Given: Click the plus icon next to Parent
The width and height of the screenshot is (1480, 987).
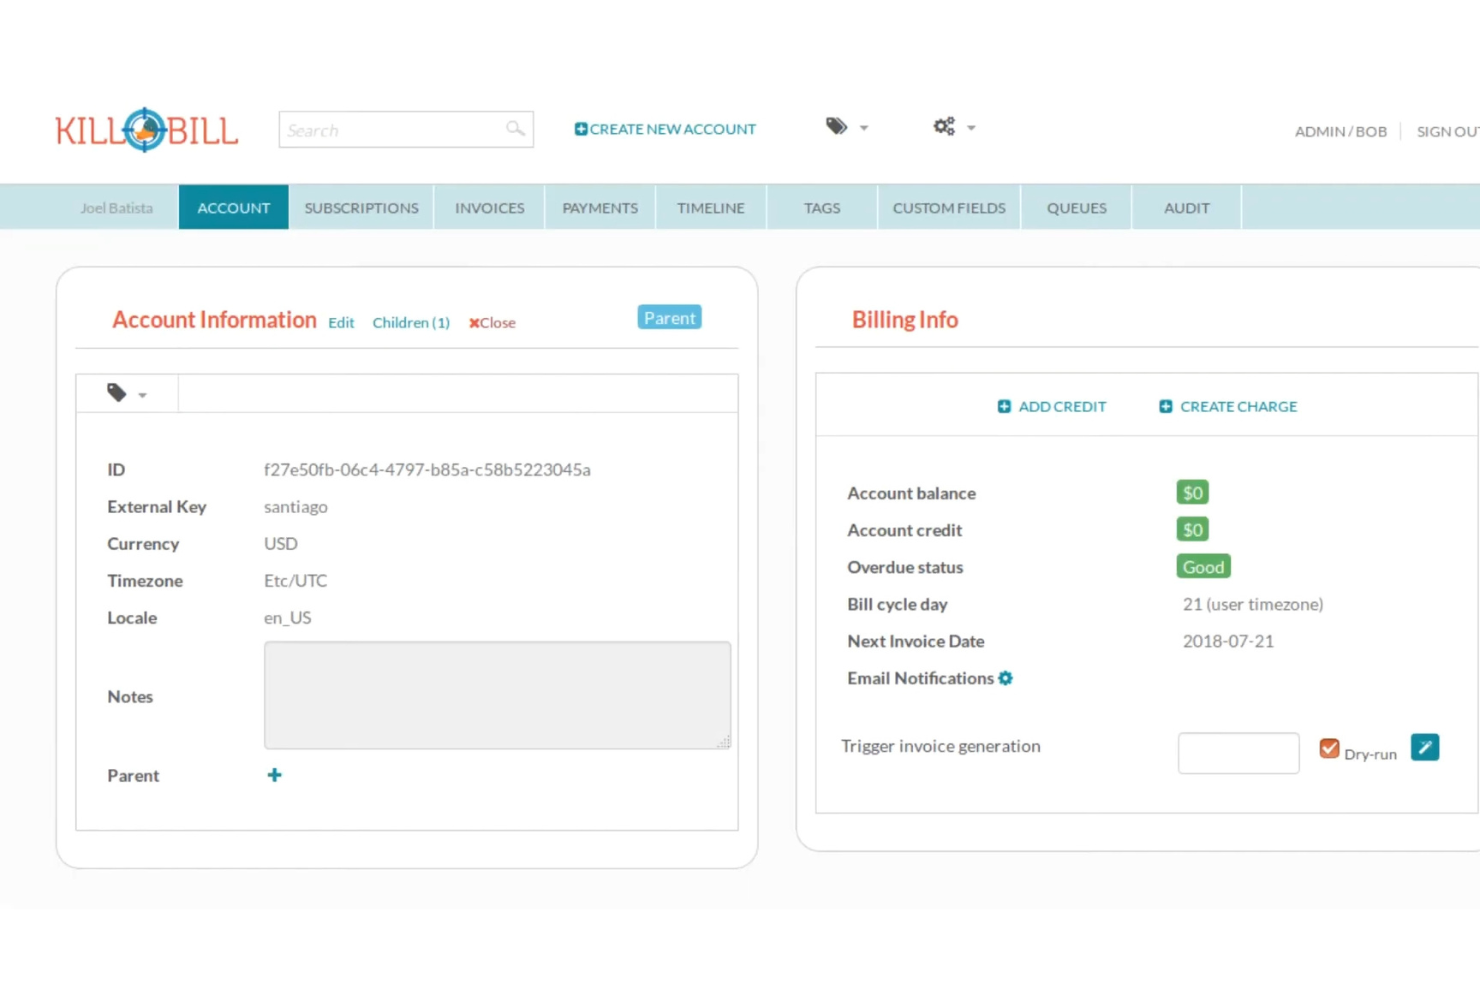Looking at the screenshot, I should click(274, 775).
